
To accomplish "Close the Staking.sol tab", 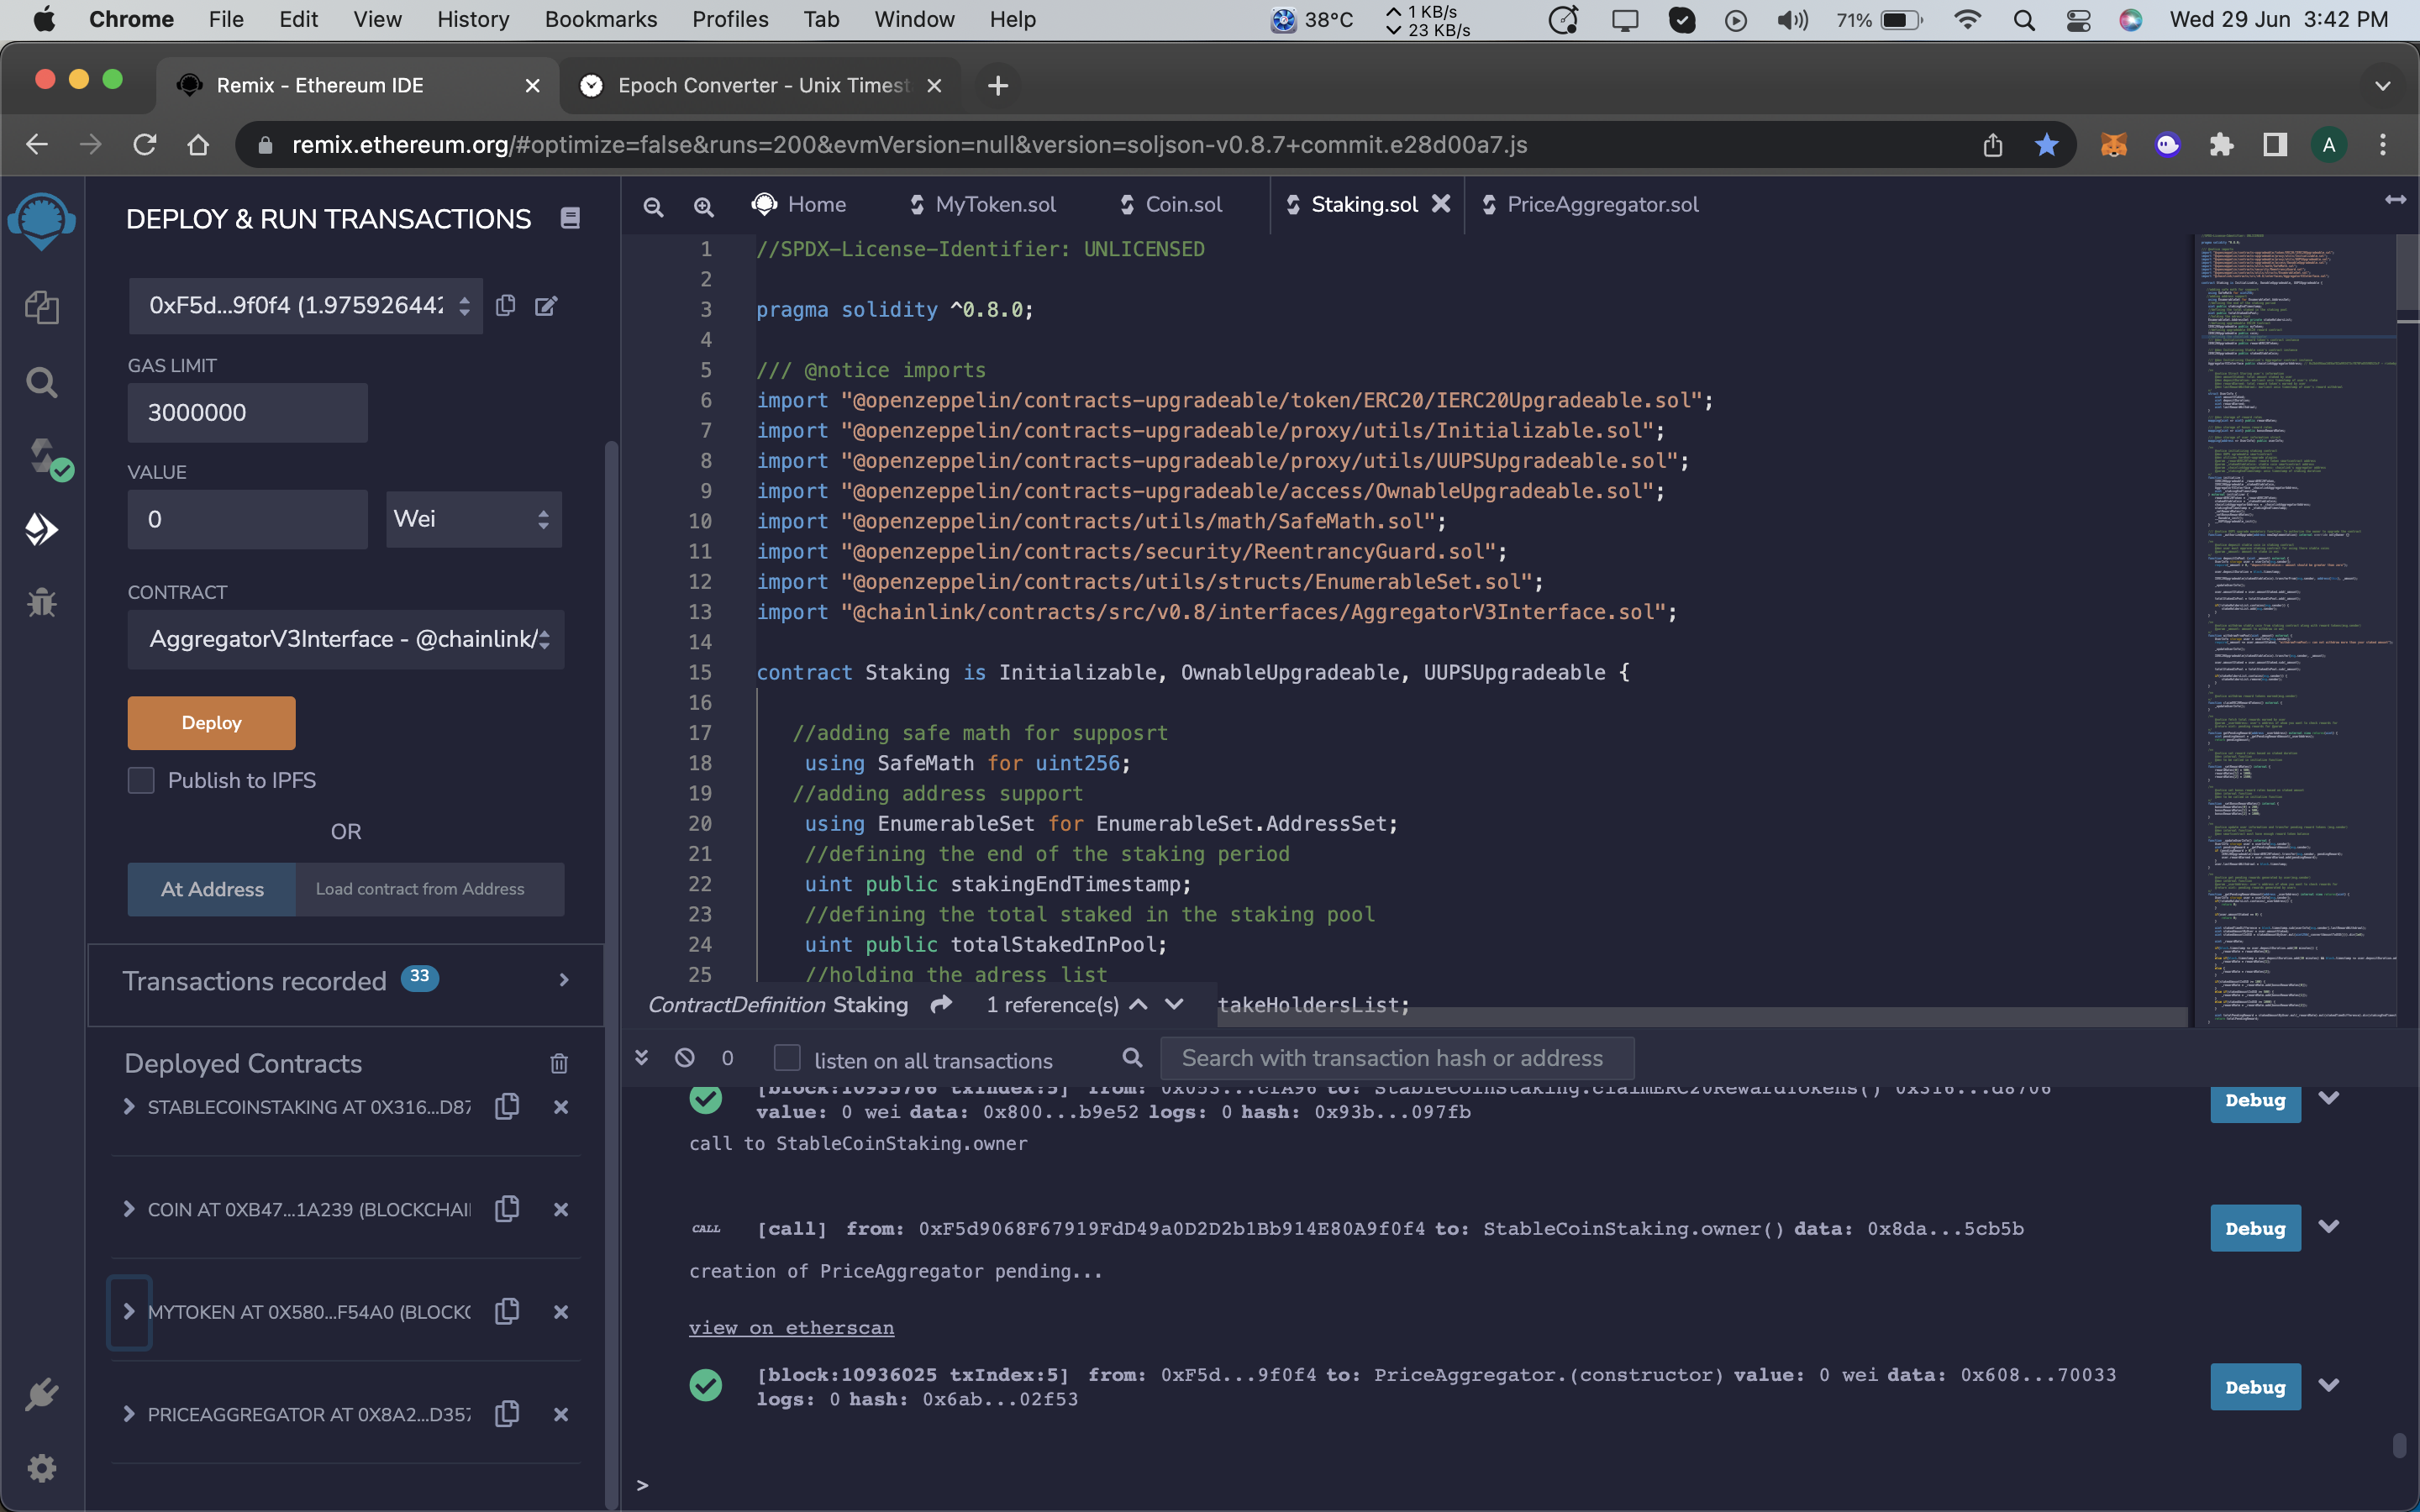I will point(1441,203).
